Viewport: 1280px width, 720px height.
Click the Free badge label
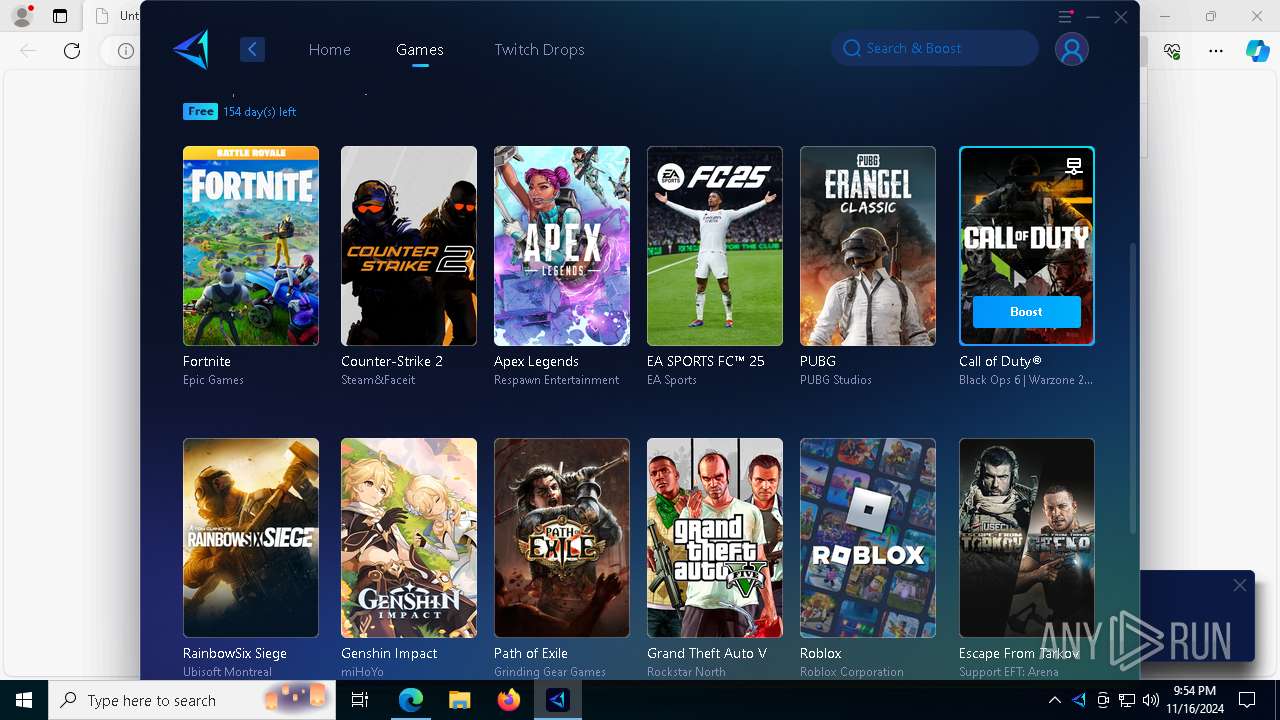click(x=200, y=111)
